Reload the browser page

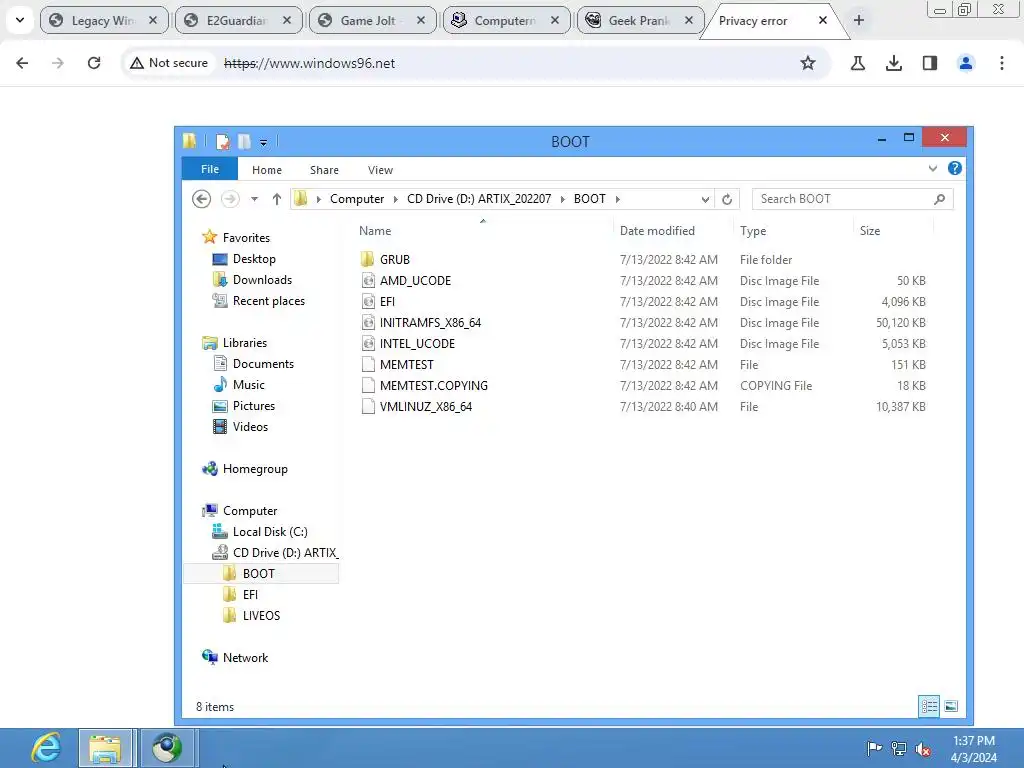click(94, 63)
